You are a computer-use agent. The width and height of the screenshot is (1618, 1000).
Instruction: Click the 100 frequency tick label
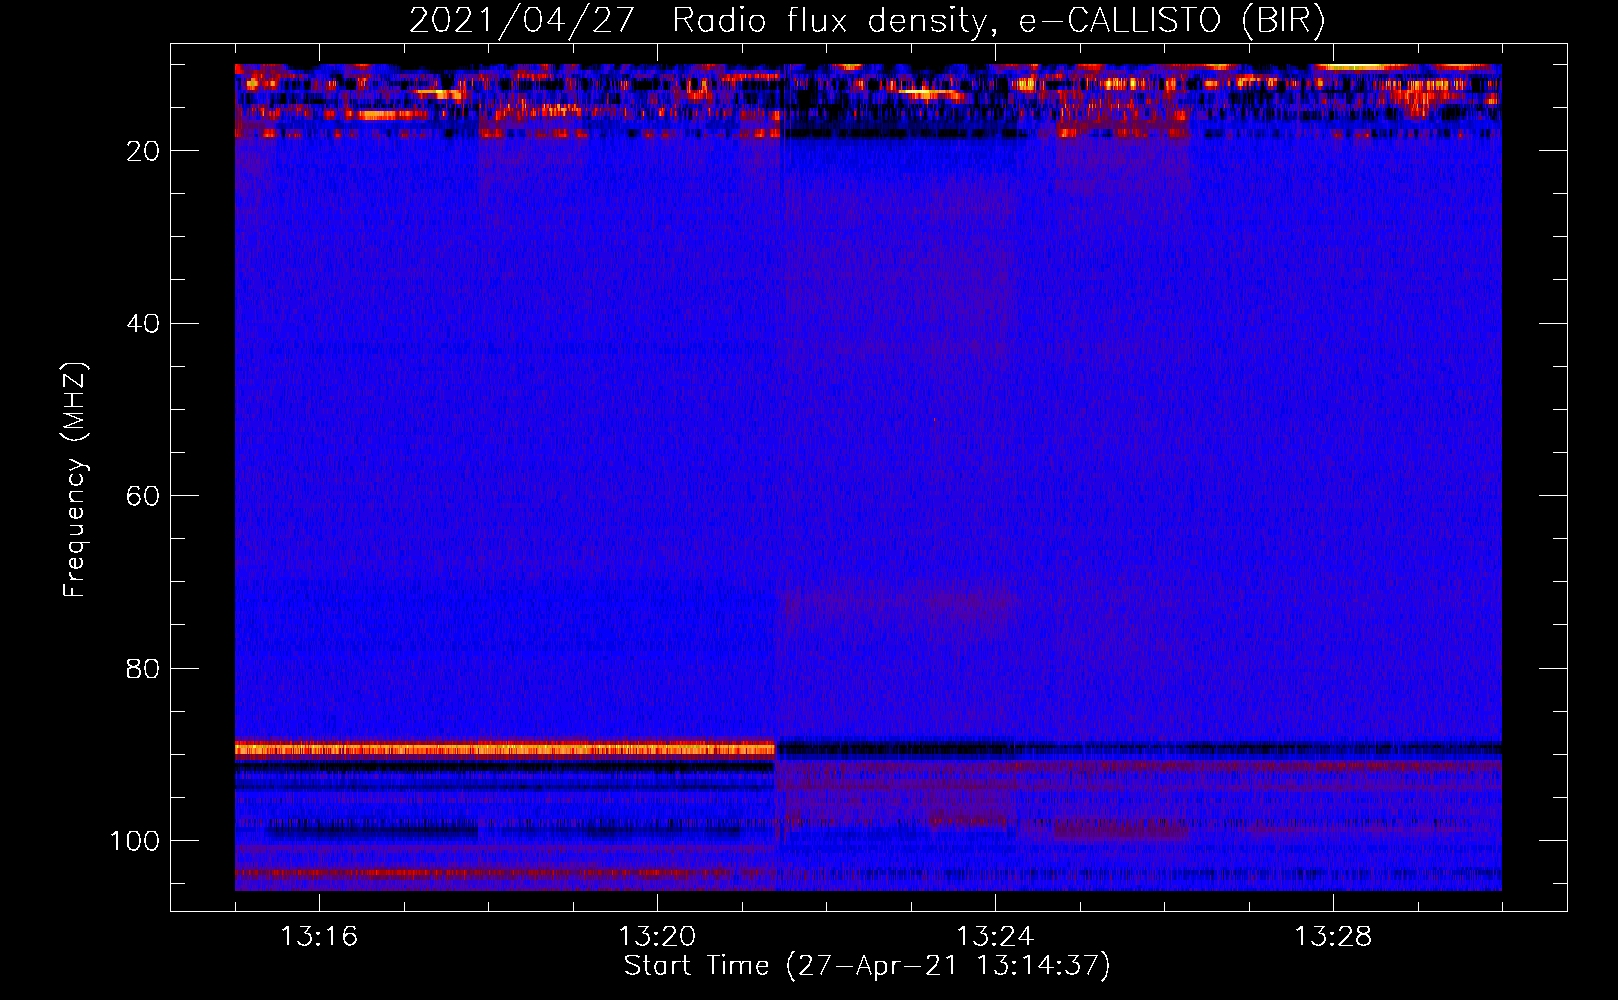tap(135, 841)
